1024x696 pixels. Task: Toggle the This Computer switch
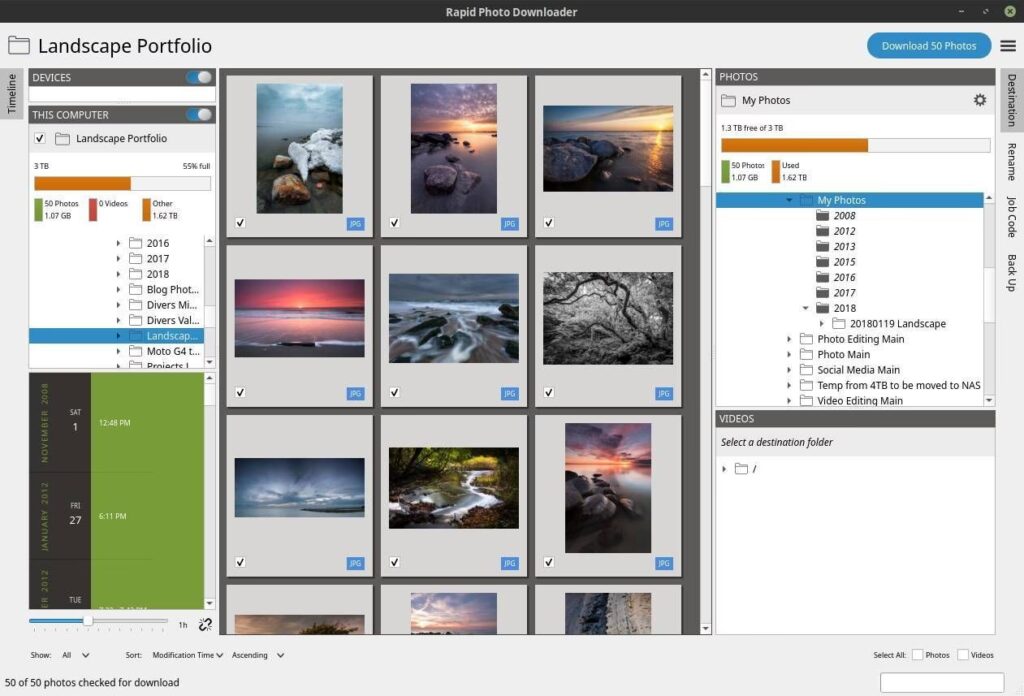pyautogui.click(x=200, y=114)
